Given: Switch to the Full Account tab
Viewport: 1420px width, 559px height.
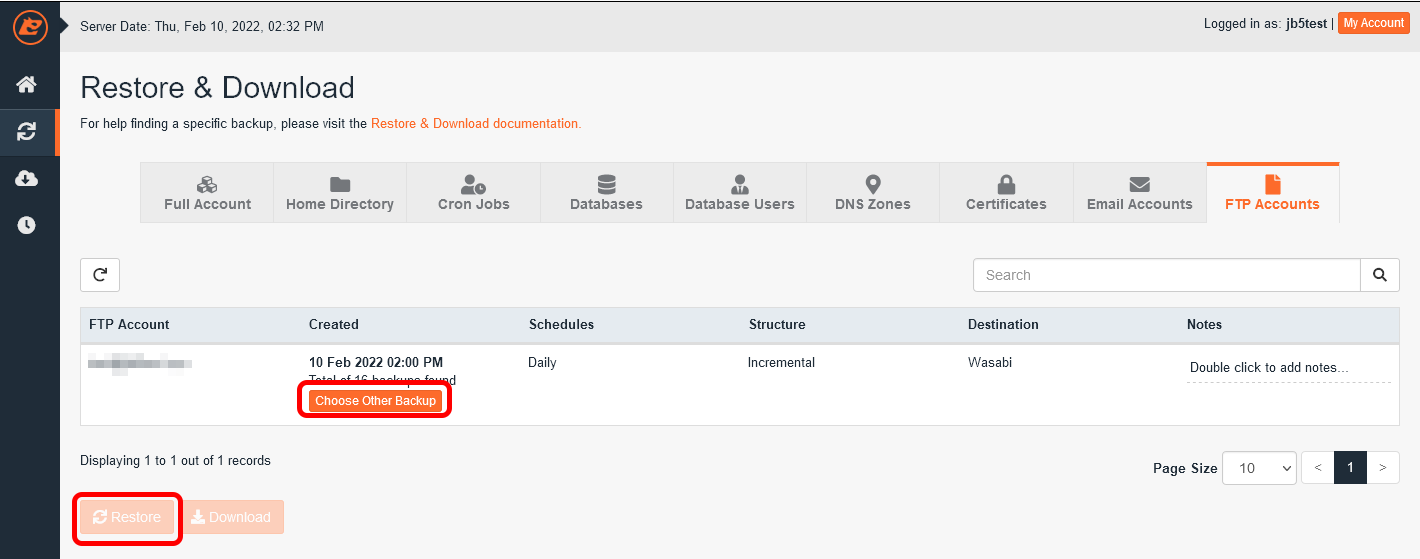Looking at the screenshot, I should point(207,194).
